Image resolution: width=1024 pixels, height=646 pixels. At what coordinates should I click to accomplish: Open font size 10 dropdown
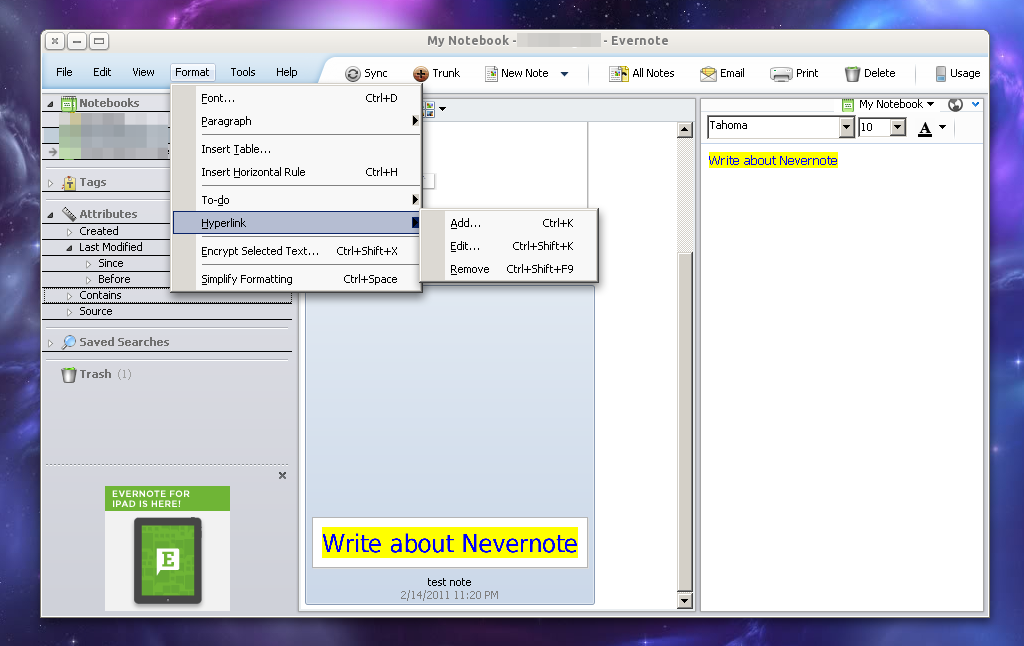coord(898,127)
